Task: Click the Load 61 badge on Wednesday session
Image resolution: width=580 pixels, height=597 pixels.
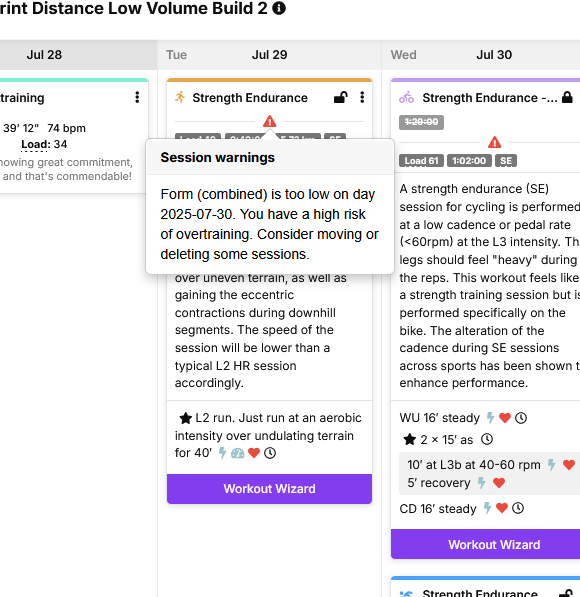Action: 421,161
